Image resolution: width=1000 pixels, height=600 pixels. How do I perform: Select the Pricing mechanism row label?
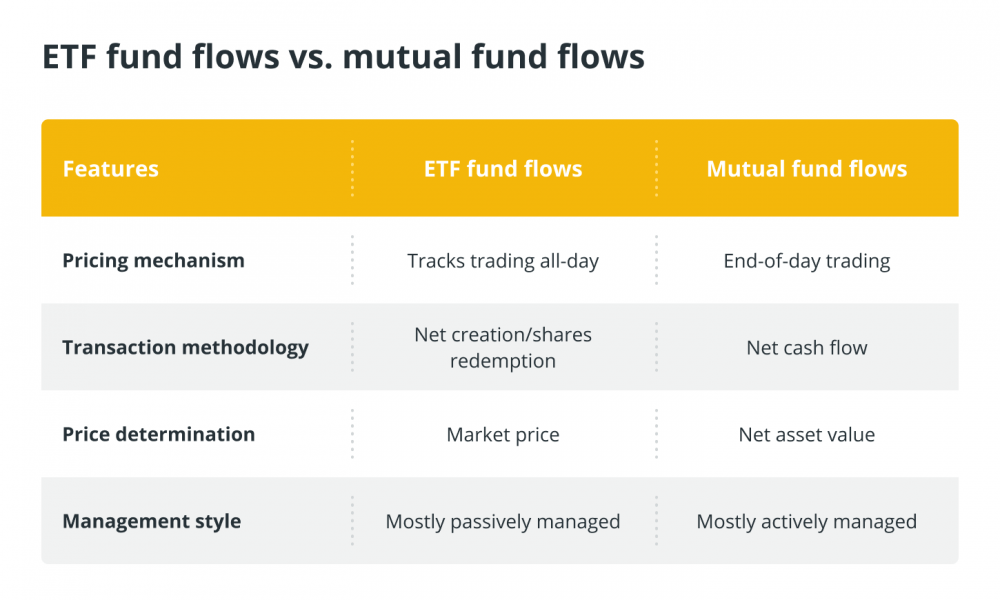[154, 261]
